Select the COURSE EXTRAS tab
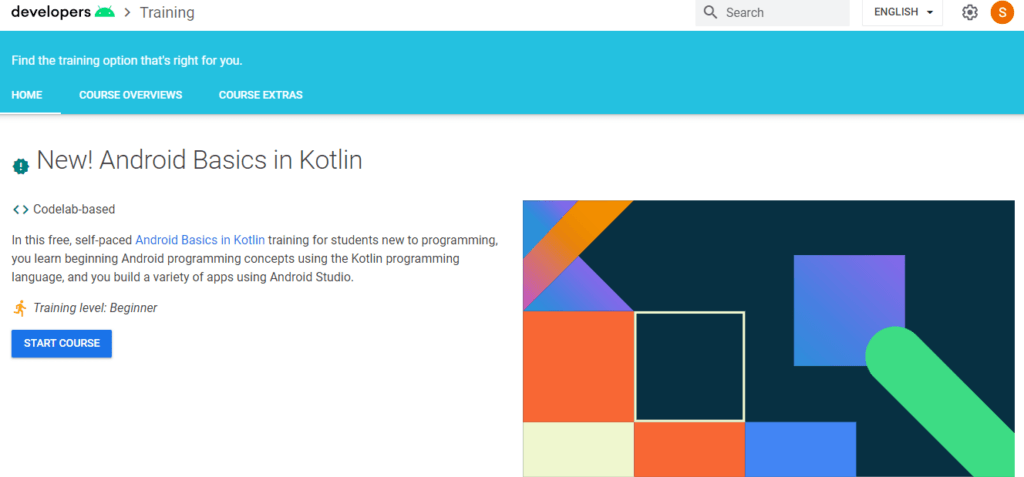The width and height of the screenshot is (1024, 477). tap(260, 96)
